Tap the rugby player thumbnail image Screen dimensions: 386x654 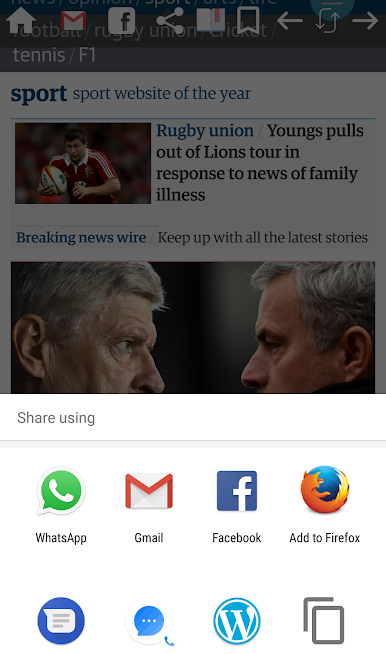coord(83,163)
